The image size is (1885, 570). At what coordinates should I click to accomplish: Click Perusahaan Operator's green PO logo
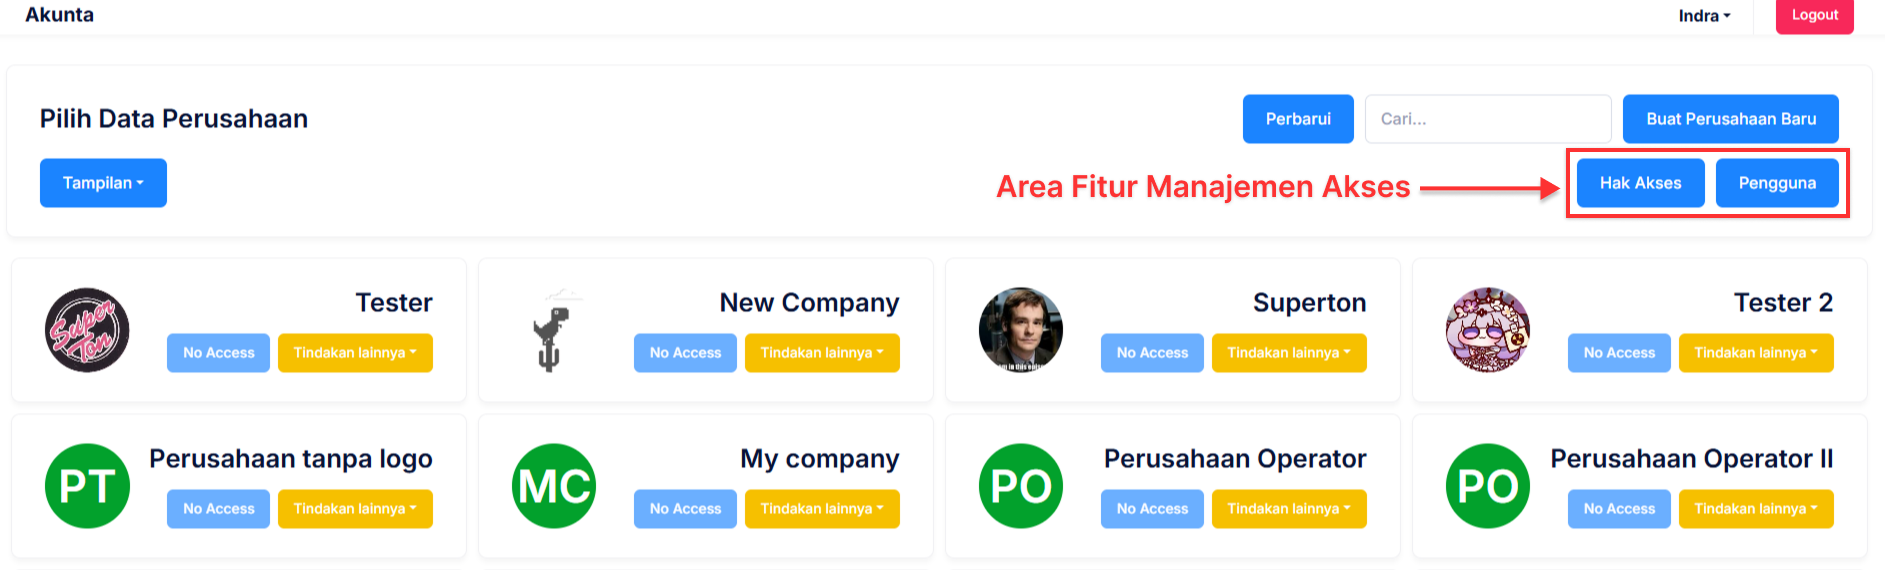click(1020, 486)
